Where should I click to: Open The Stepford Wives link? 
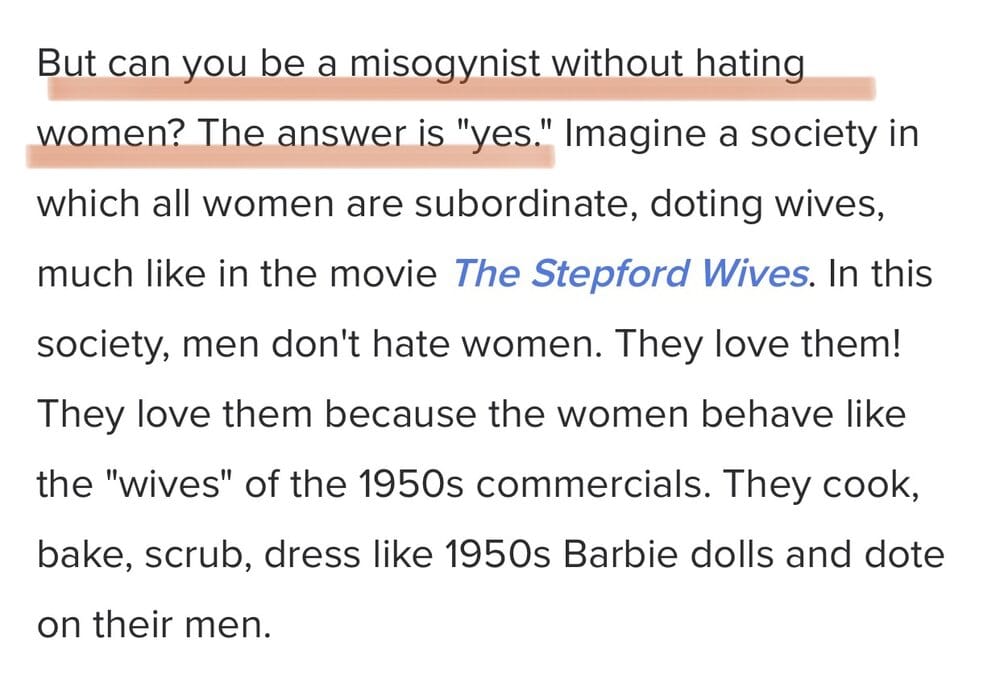click(631, 274)
